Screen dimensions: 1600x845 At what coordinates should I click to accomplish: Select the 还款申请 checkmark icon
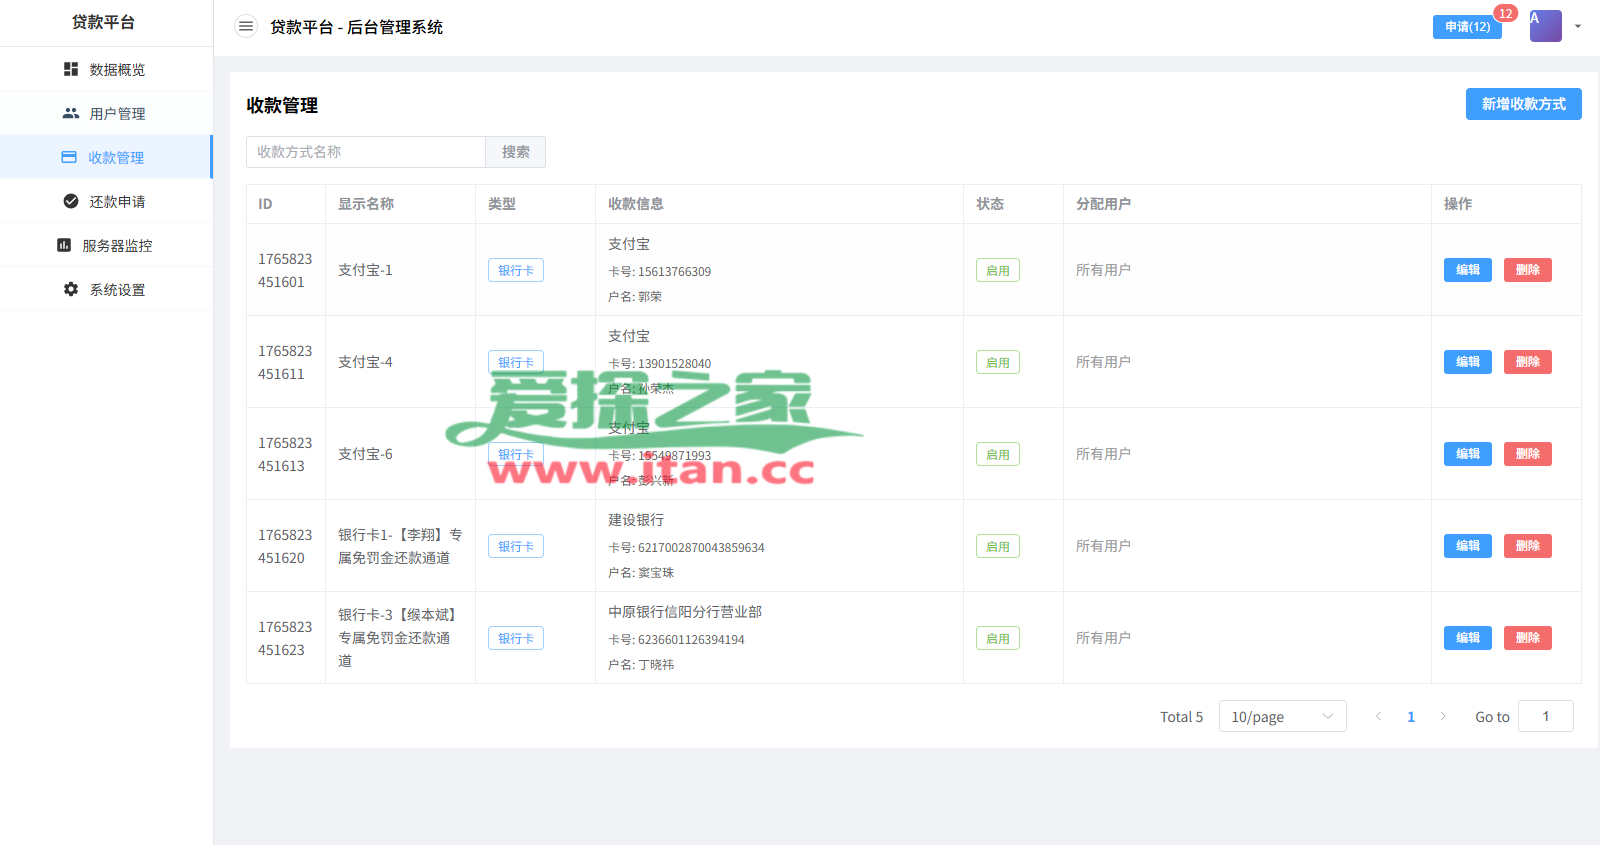point(71,201)
